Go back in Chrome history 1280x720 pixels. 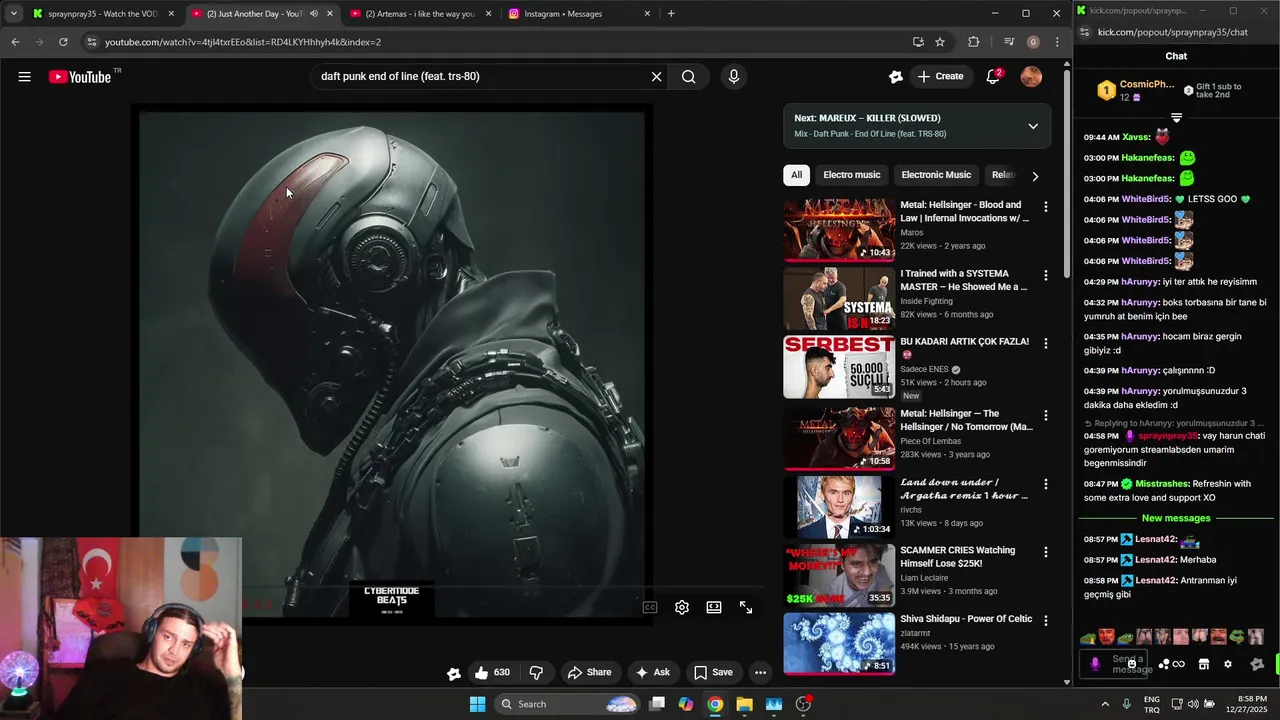coord(15,42)
